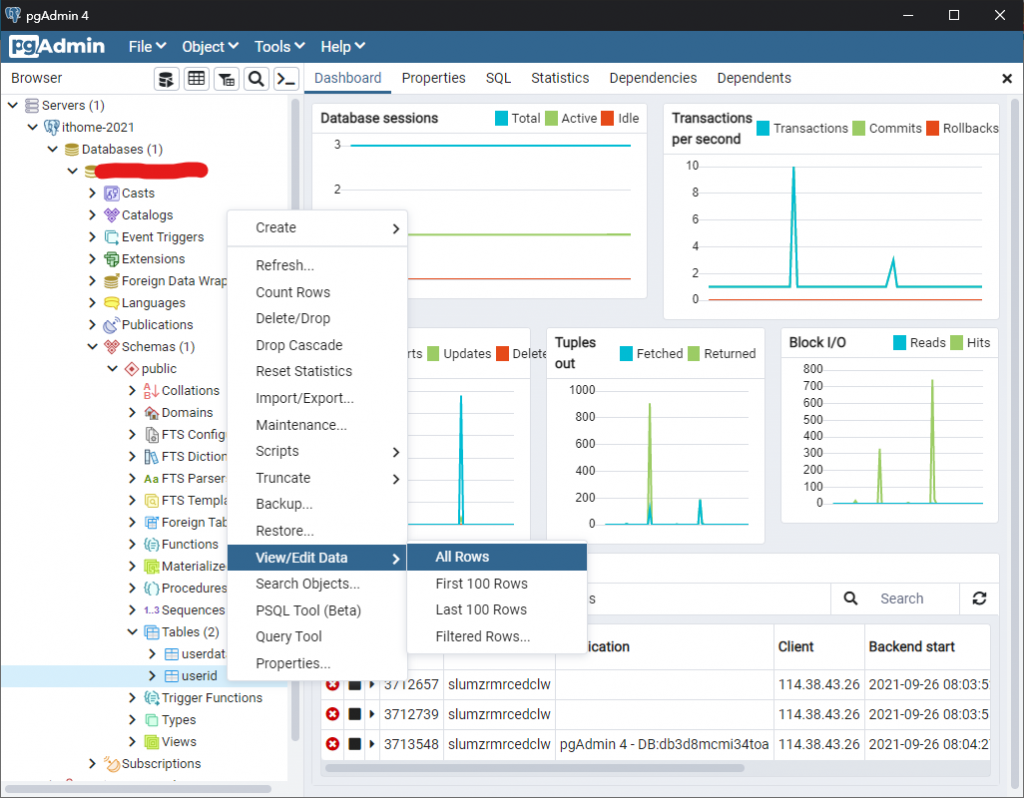Click the pgAdmin logo
Image resolution: width=1024 pixels, height=798 pixels.
pos(57,46)
